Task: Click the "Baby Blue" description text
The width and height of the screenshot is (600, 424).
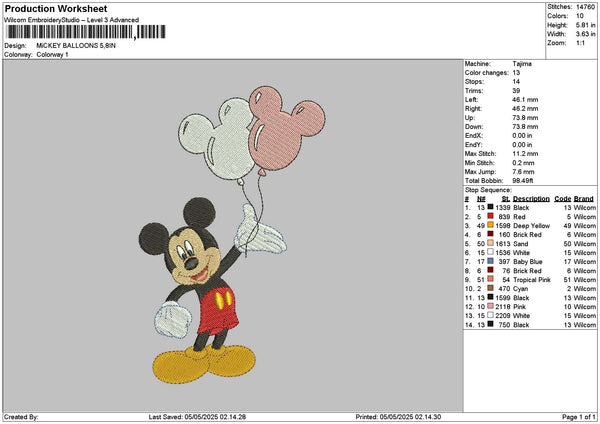Action: coord(528,262)
